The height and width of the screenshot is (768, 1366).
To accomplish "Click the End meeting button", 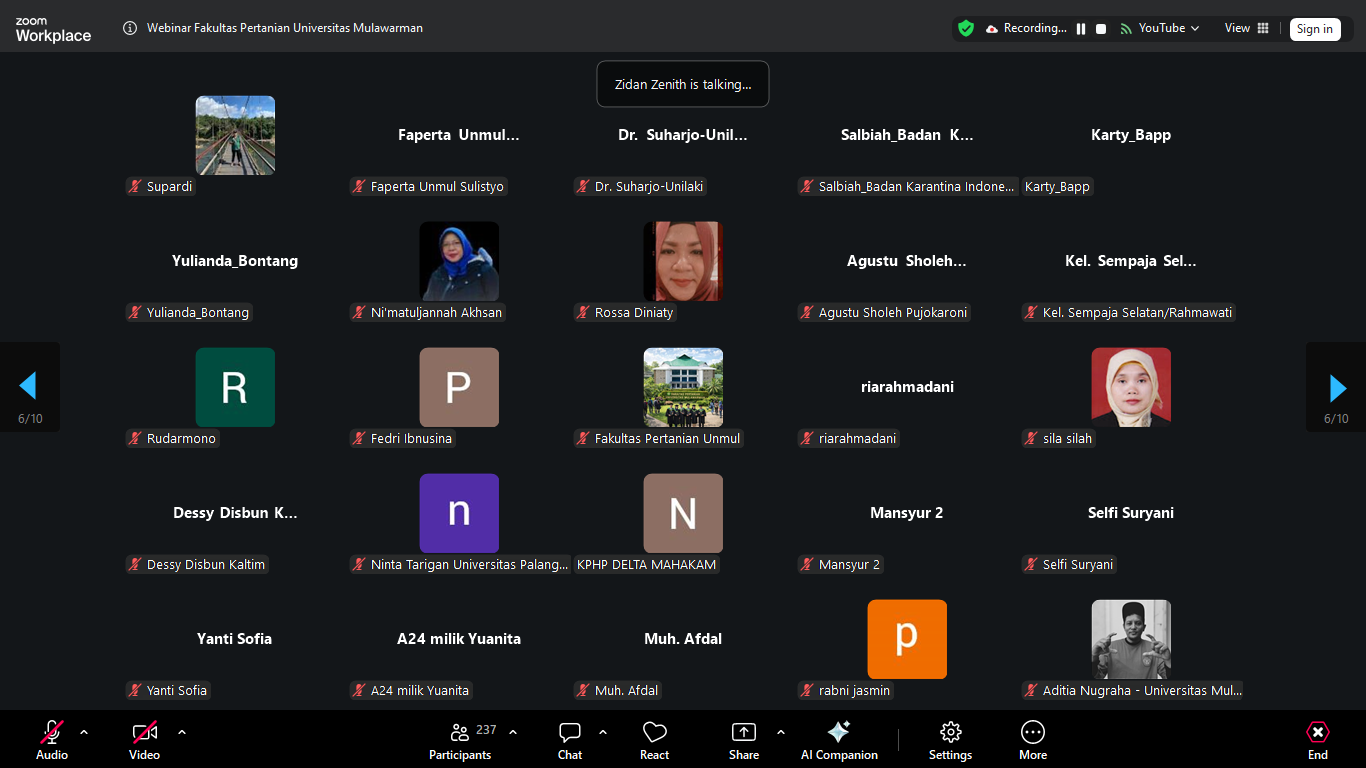I will [x=1318, y=741].
